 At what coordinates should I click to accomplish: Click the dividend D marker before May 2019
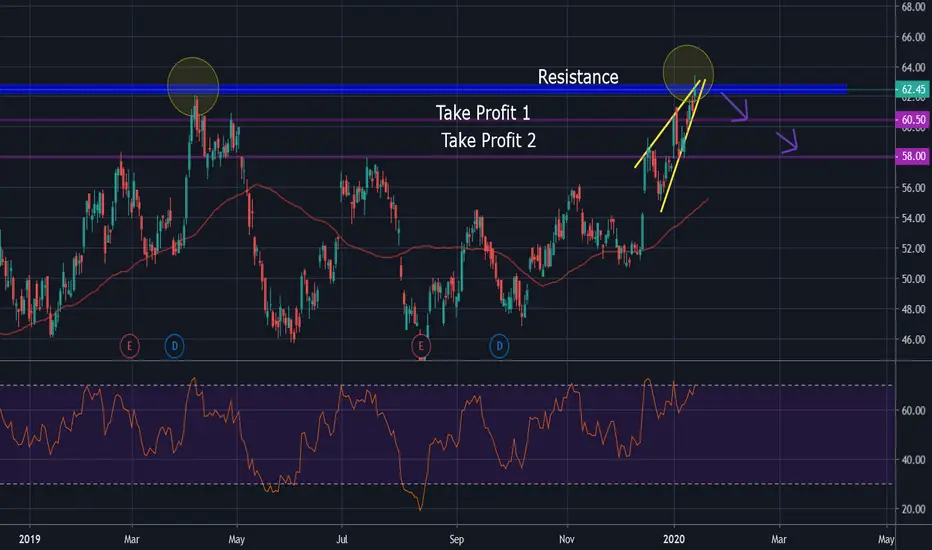pos(174,346)
